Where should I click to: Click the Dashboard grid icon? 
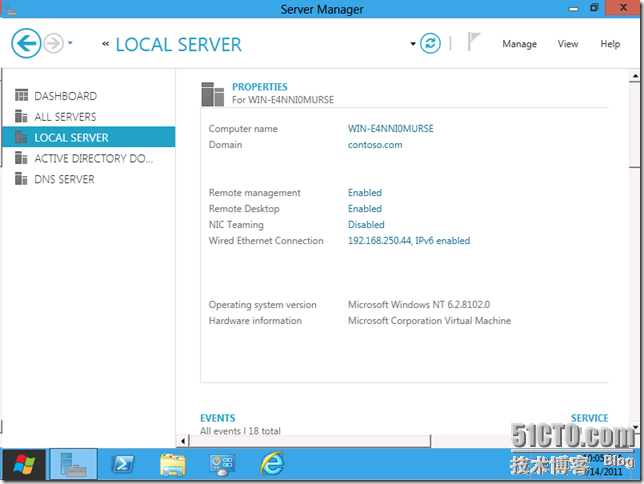pos(21,95)
